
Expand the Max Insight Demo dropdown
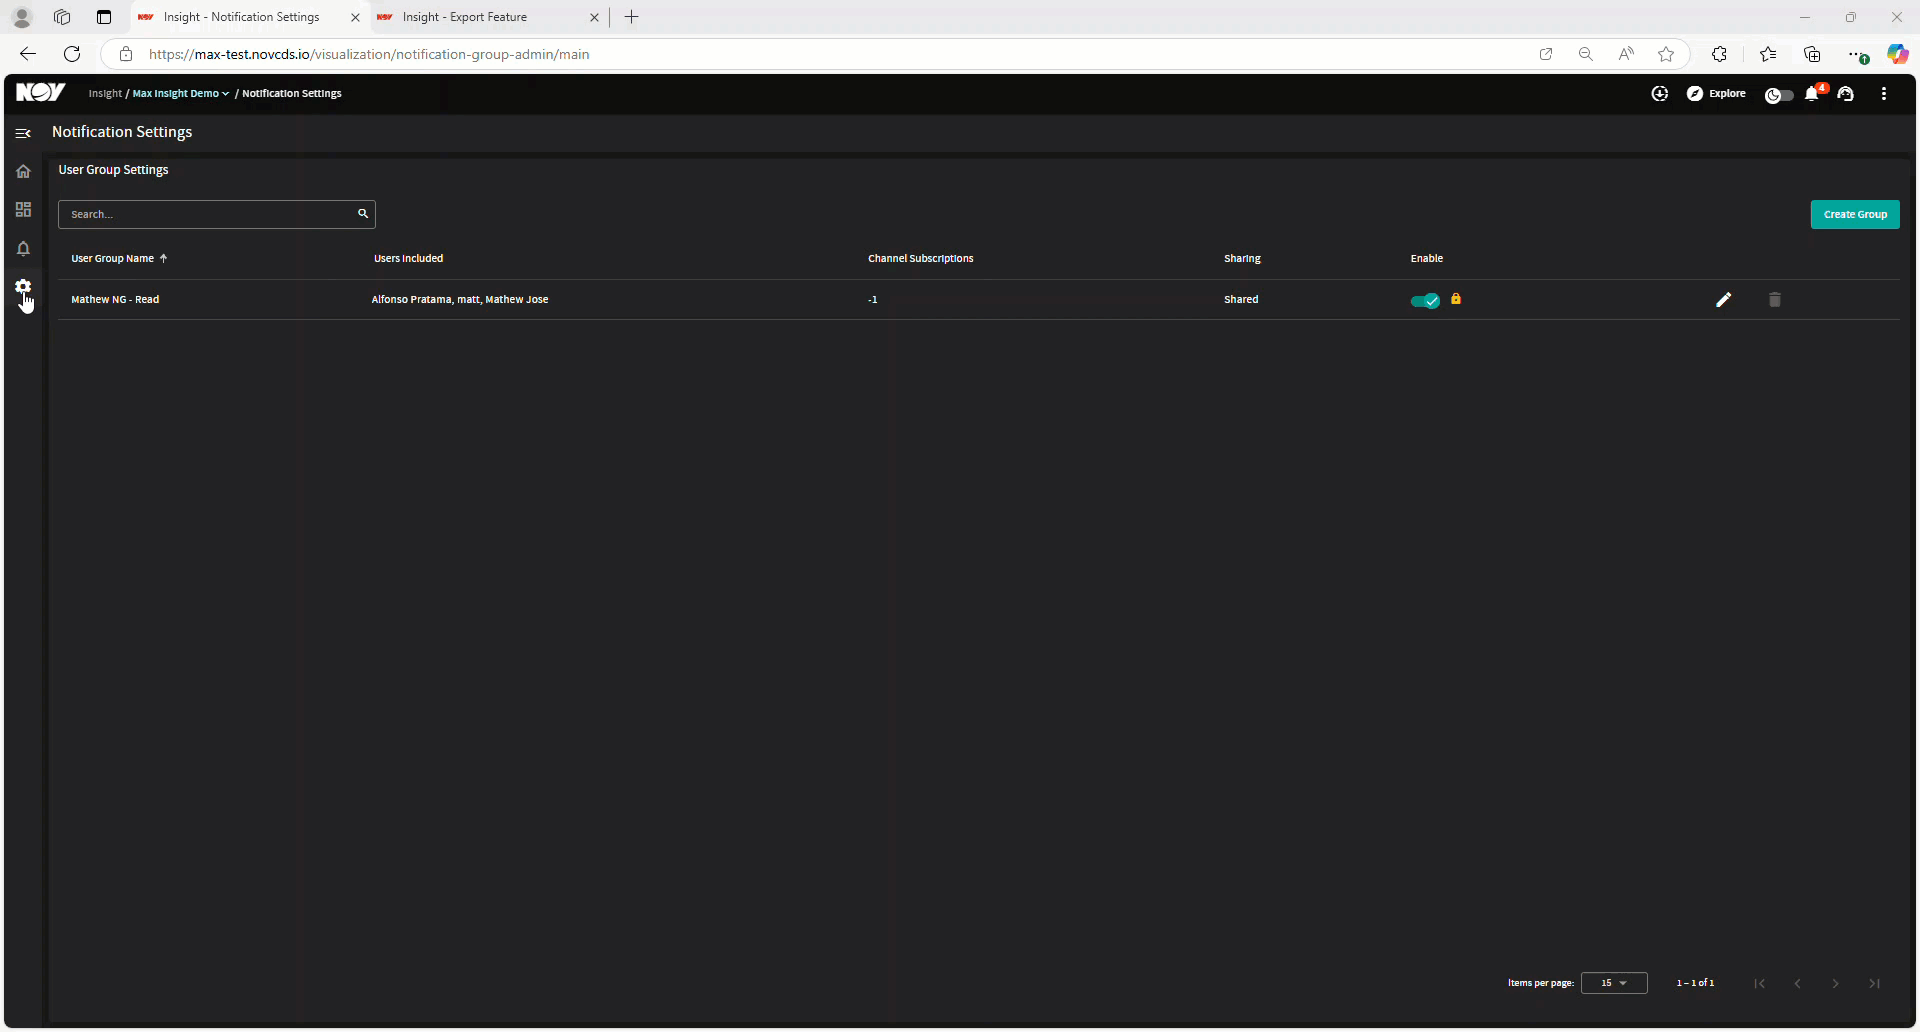[181, 93]
